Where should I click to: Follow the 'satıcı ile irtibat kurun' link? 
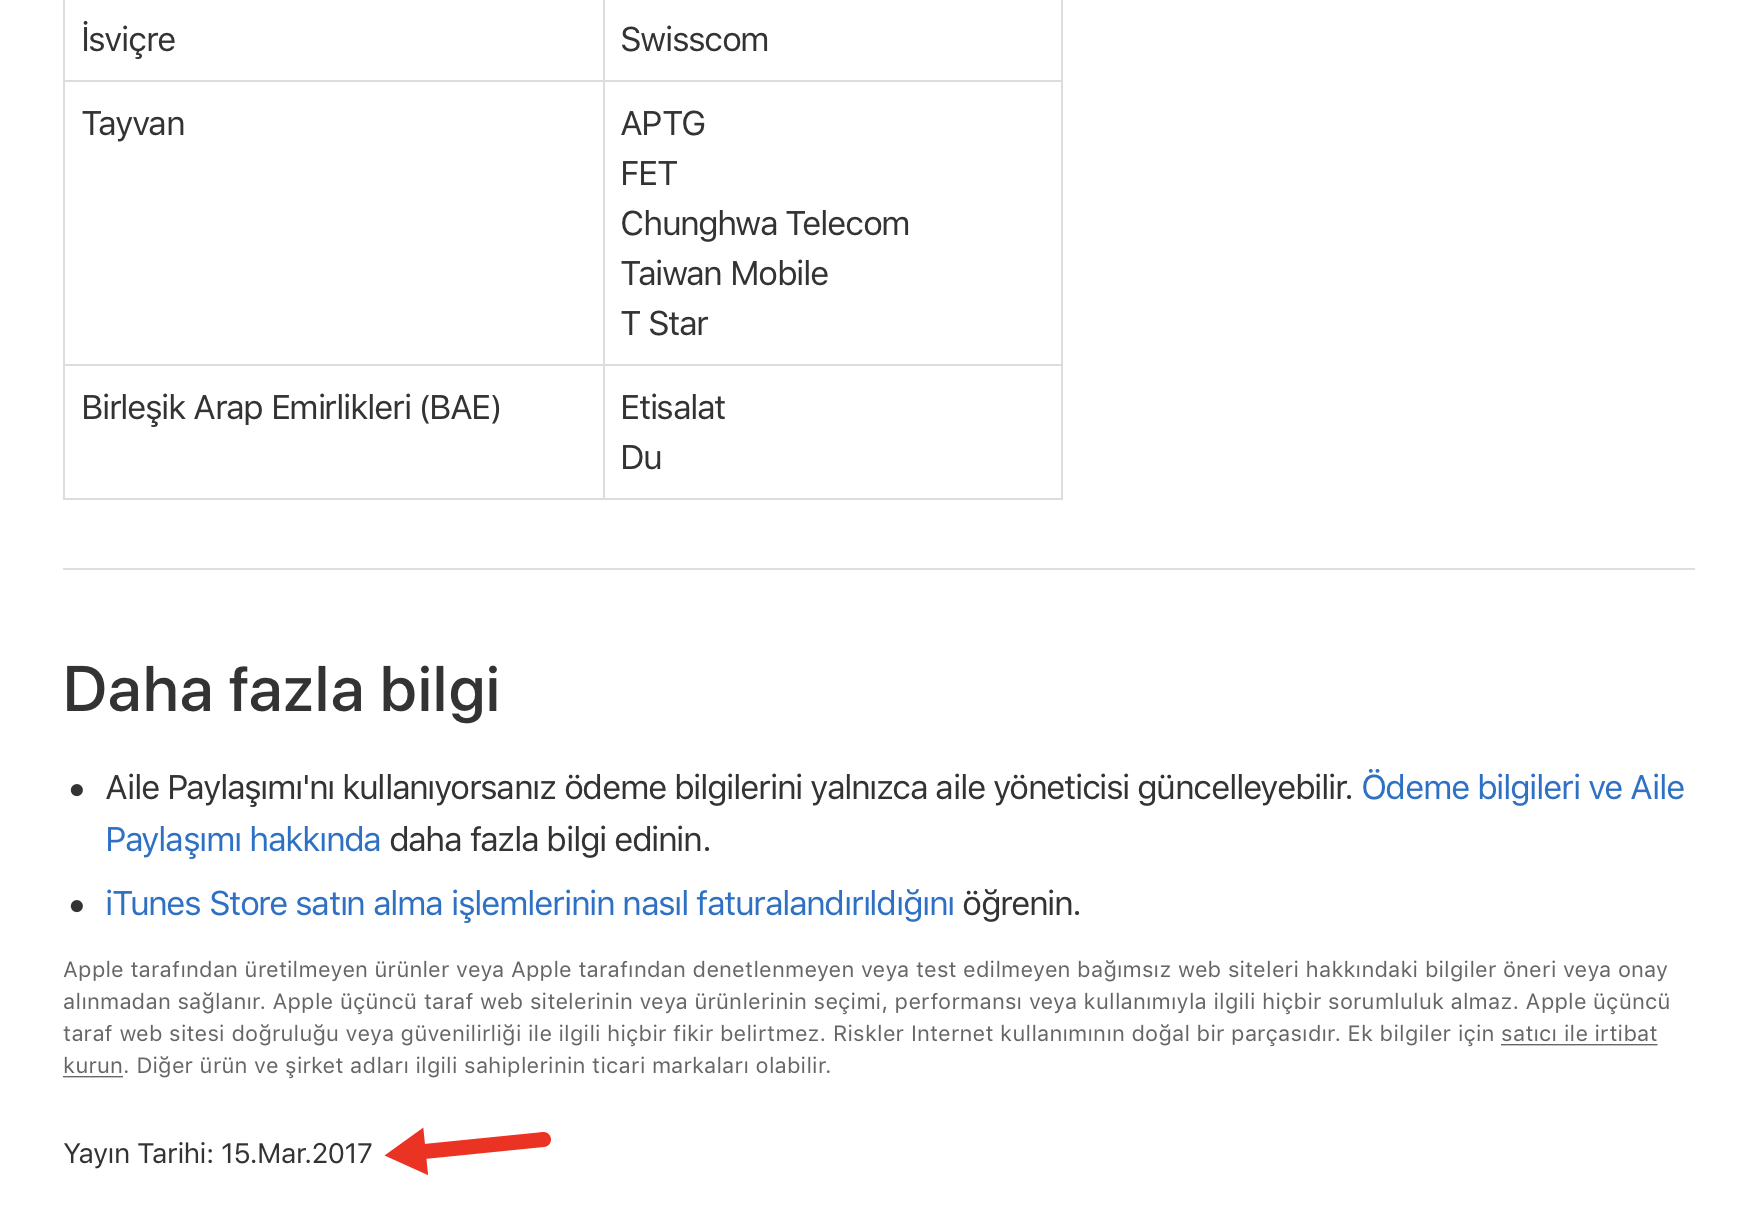(1578, 1034)
